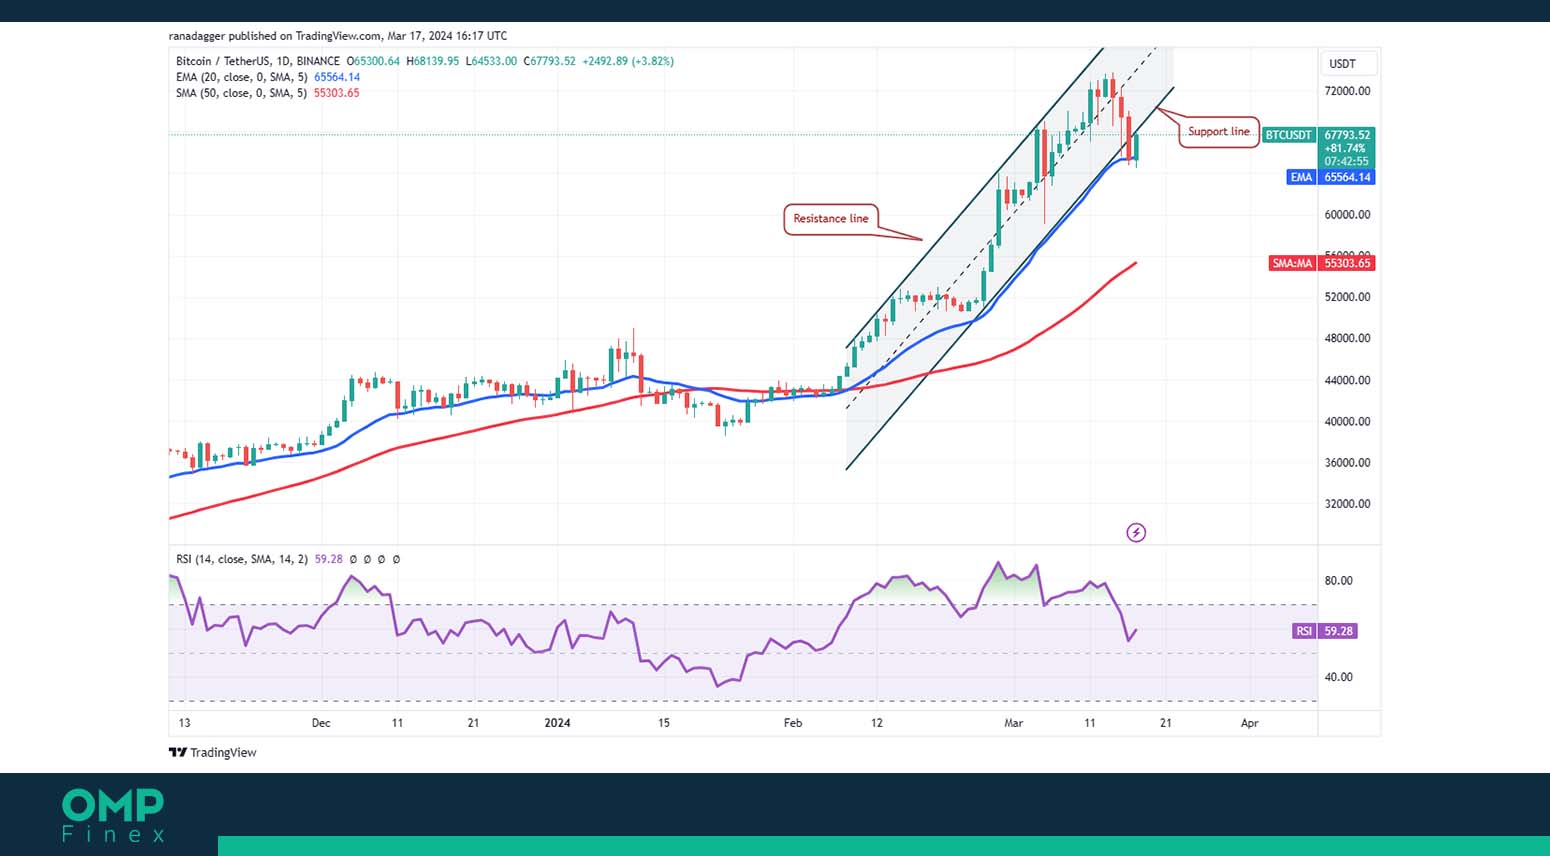Click the 40.00 RSI axis label
This screenshot has width=1550, height=856.
pos(1338,677)
